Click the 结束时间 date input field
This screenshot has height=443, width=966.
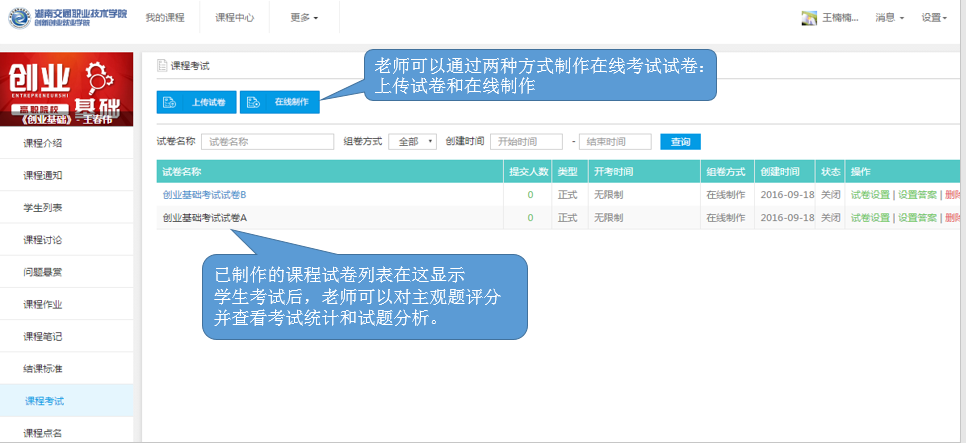click(615, 142)
